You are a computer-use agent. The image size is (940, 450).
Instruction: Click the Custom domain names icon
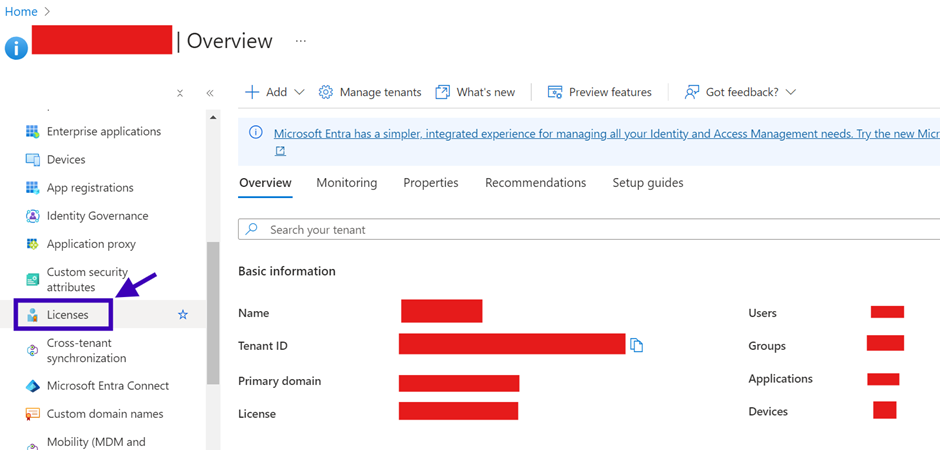tap(32, 414)
